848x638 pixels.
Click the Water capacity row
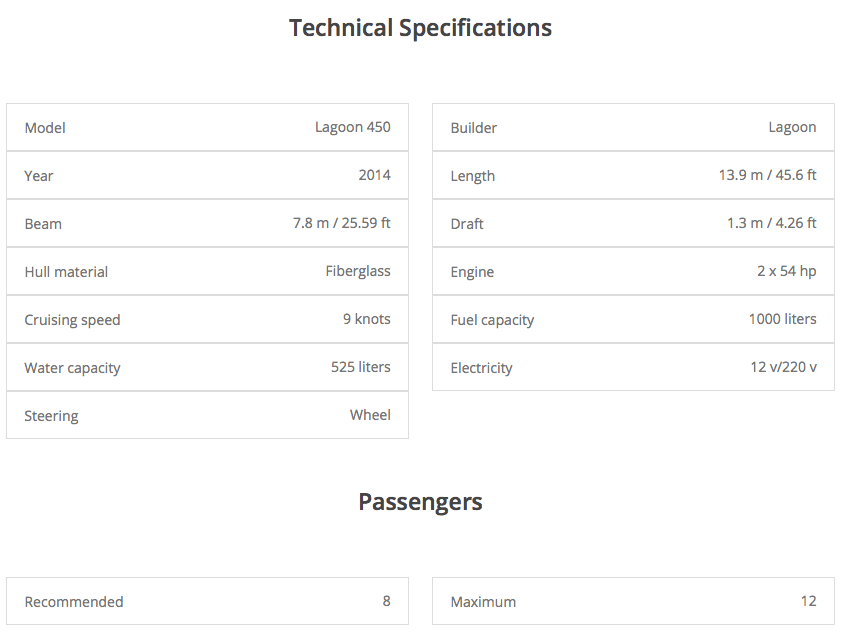click(207, 368)
